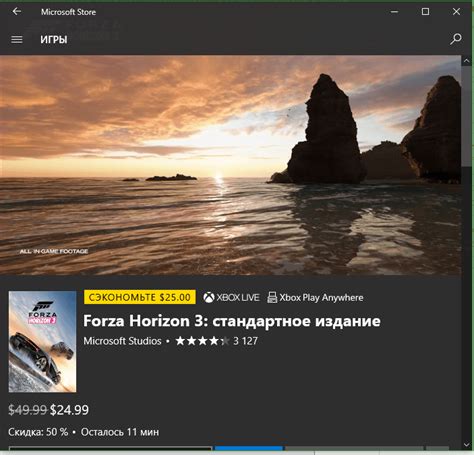Maximize the Microsoft Store window
Screen dimensions: 474x455
425,12
